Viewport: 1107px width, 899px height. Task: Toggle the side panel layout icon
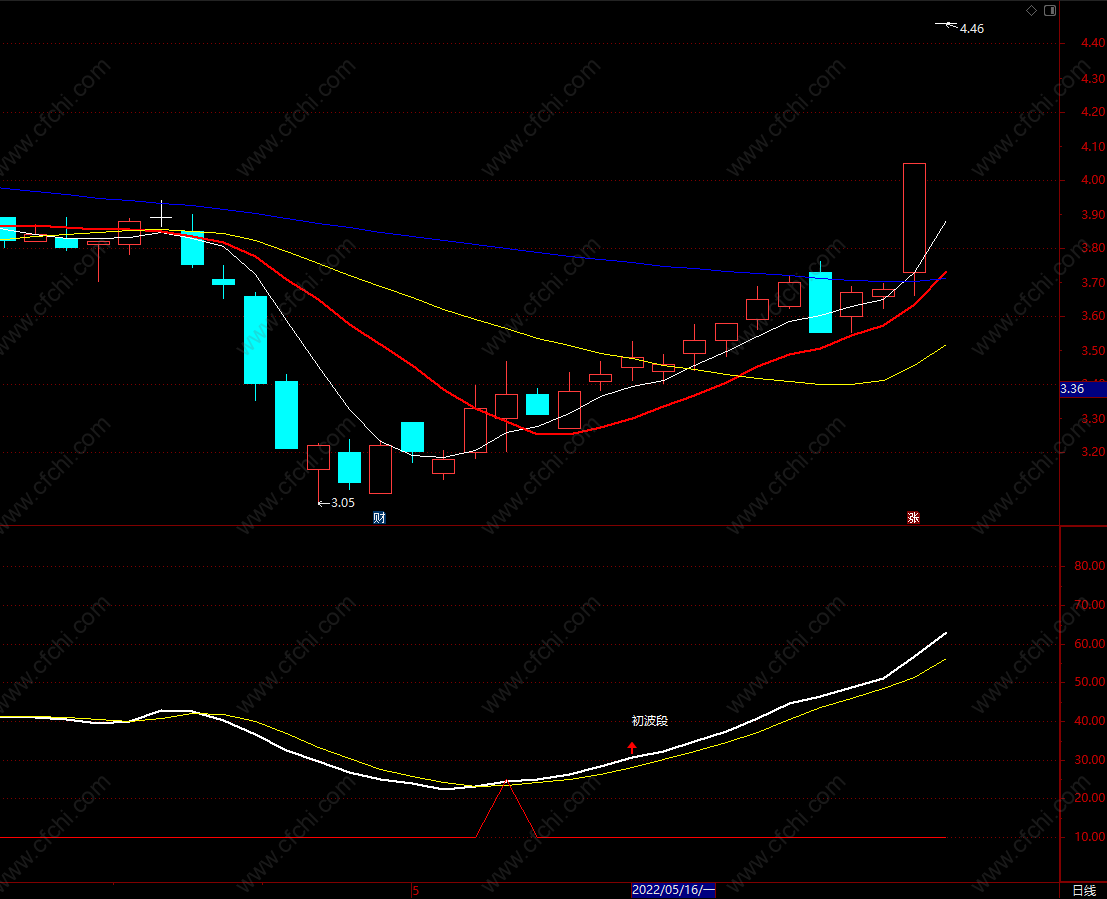pos(1051,11)
